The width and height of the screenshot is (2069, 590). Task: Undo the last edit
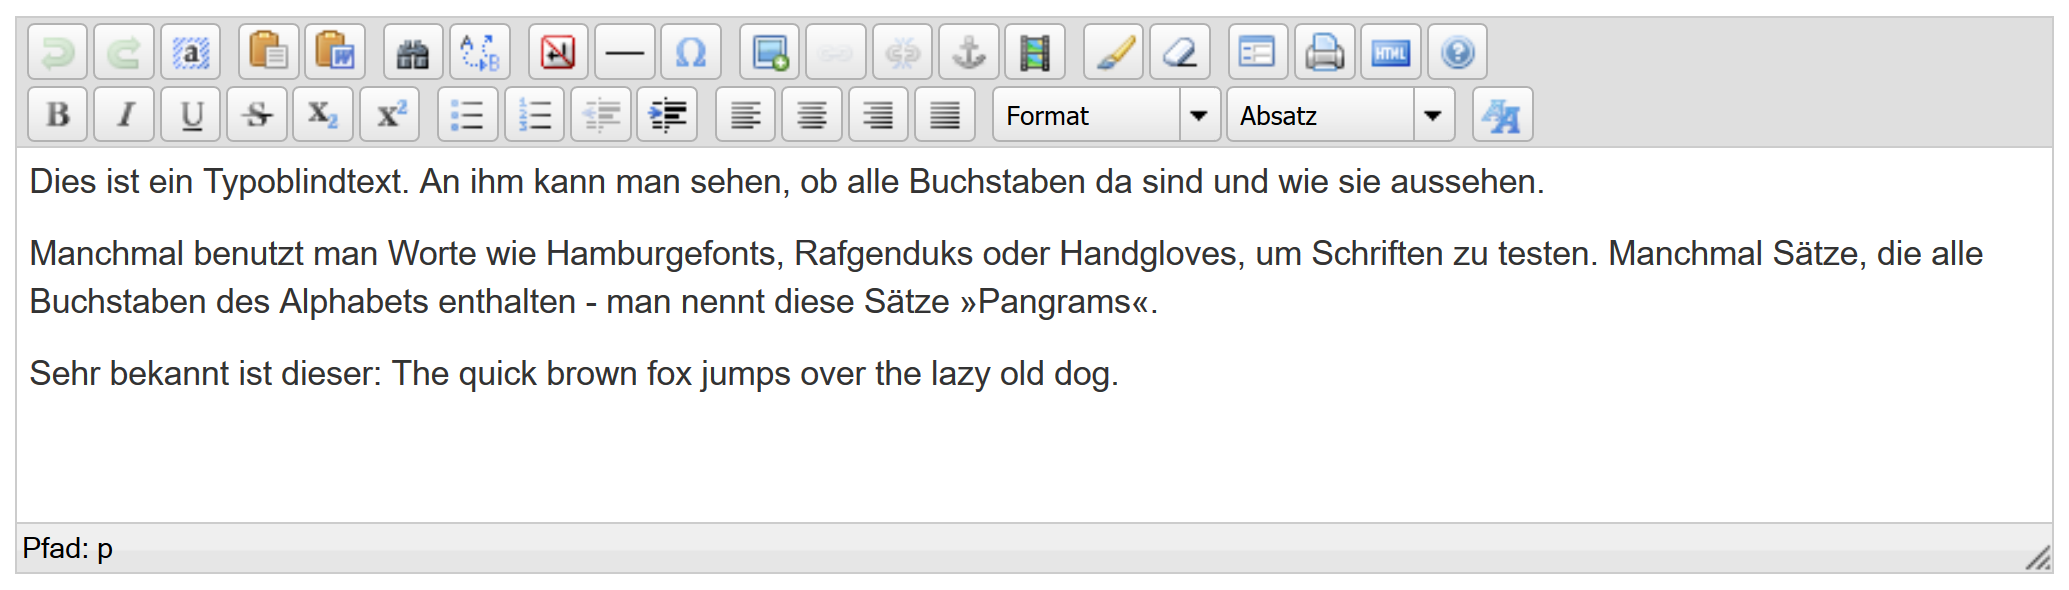click(57, 52)
